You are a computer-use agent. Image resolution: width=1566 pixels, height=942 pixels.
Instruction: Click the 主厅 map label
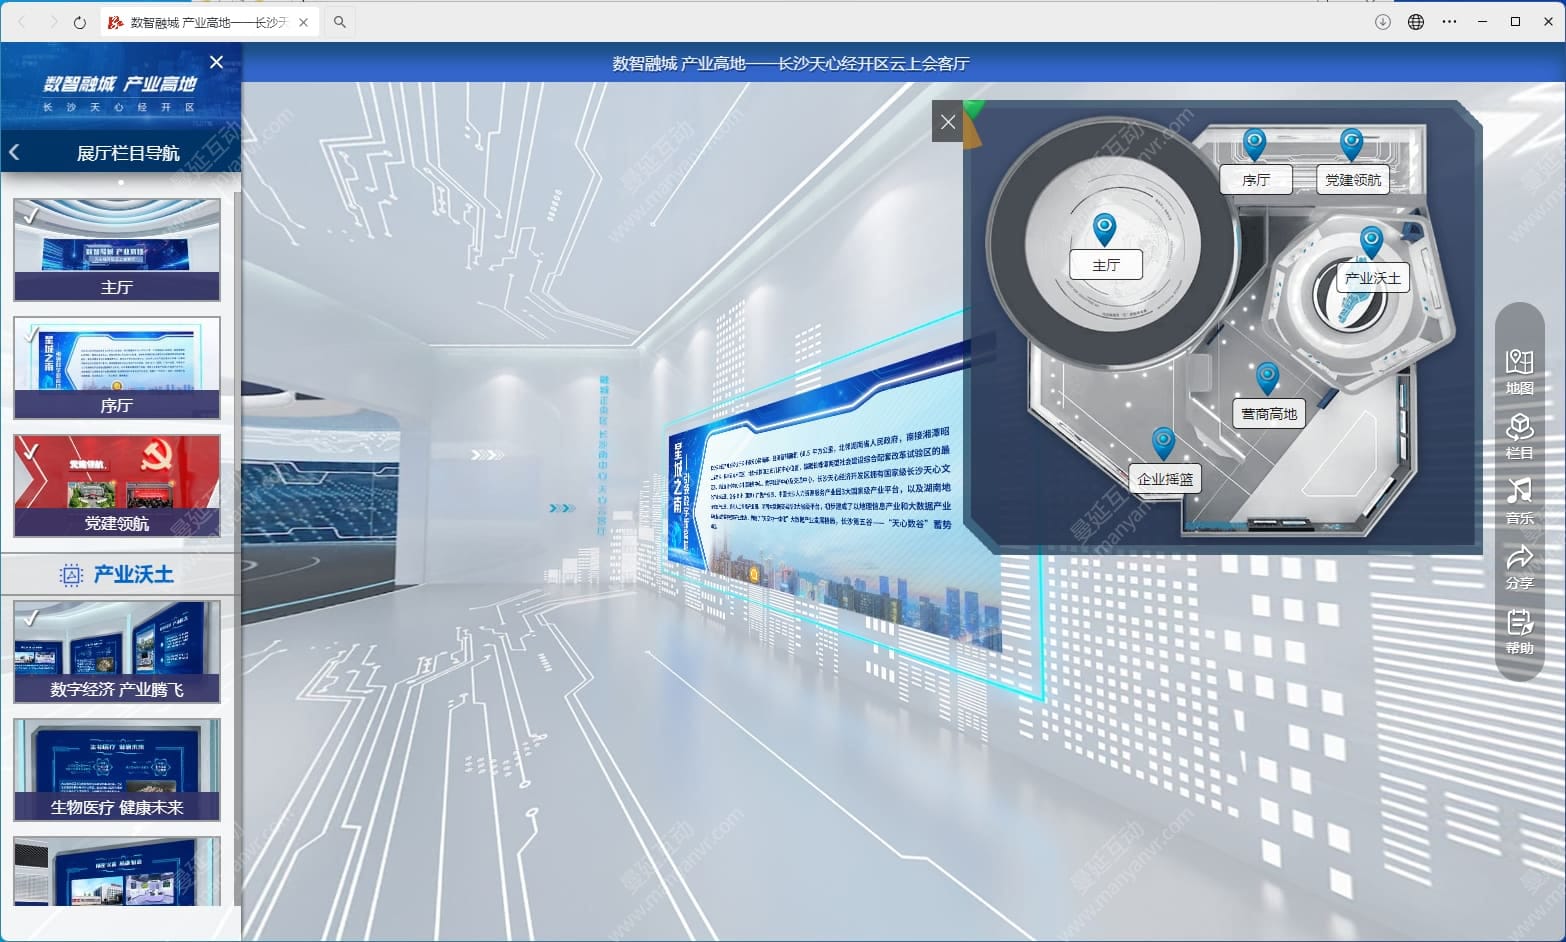point(1105,265)
